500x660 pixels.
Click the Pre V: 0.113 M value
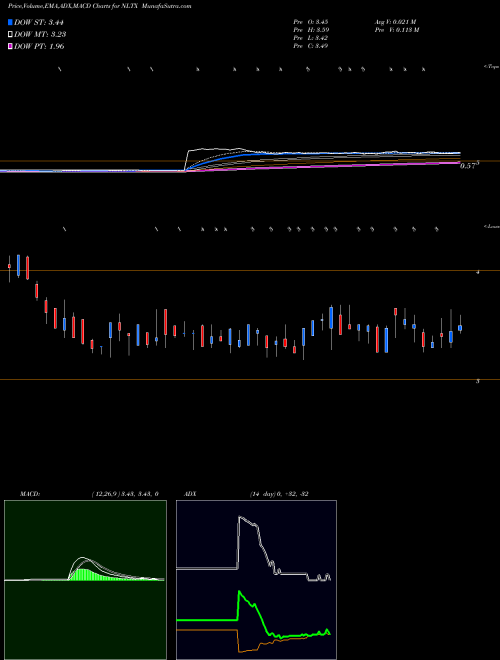click(x=396, y=30)
